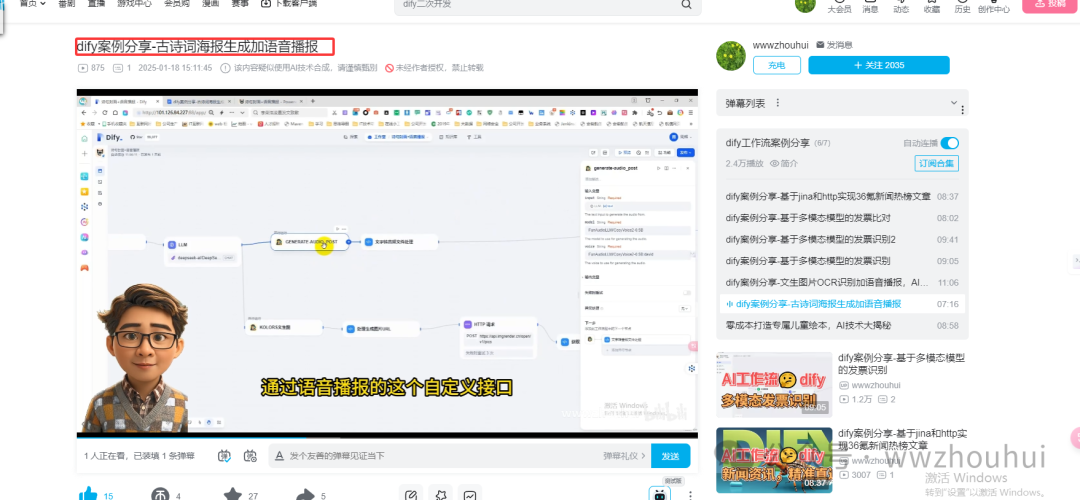Screen dimensions: 1080x500
Task: Open the danmaku settings icon
Action: (251, 456)
